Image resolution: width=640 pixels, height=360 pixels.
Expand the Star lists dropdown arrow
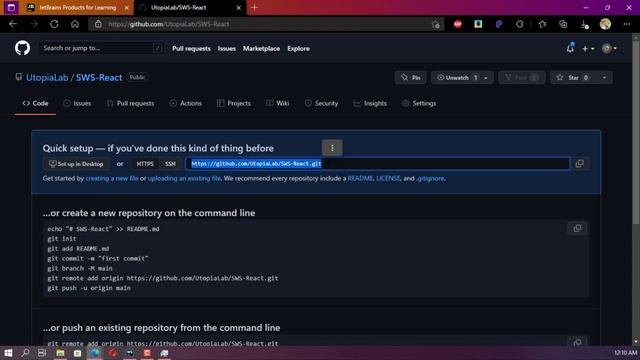(x=604, y=78)
